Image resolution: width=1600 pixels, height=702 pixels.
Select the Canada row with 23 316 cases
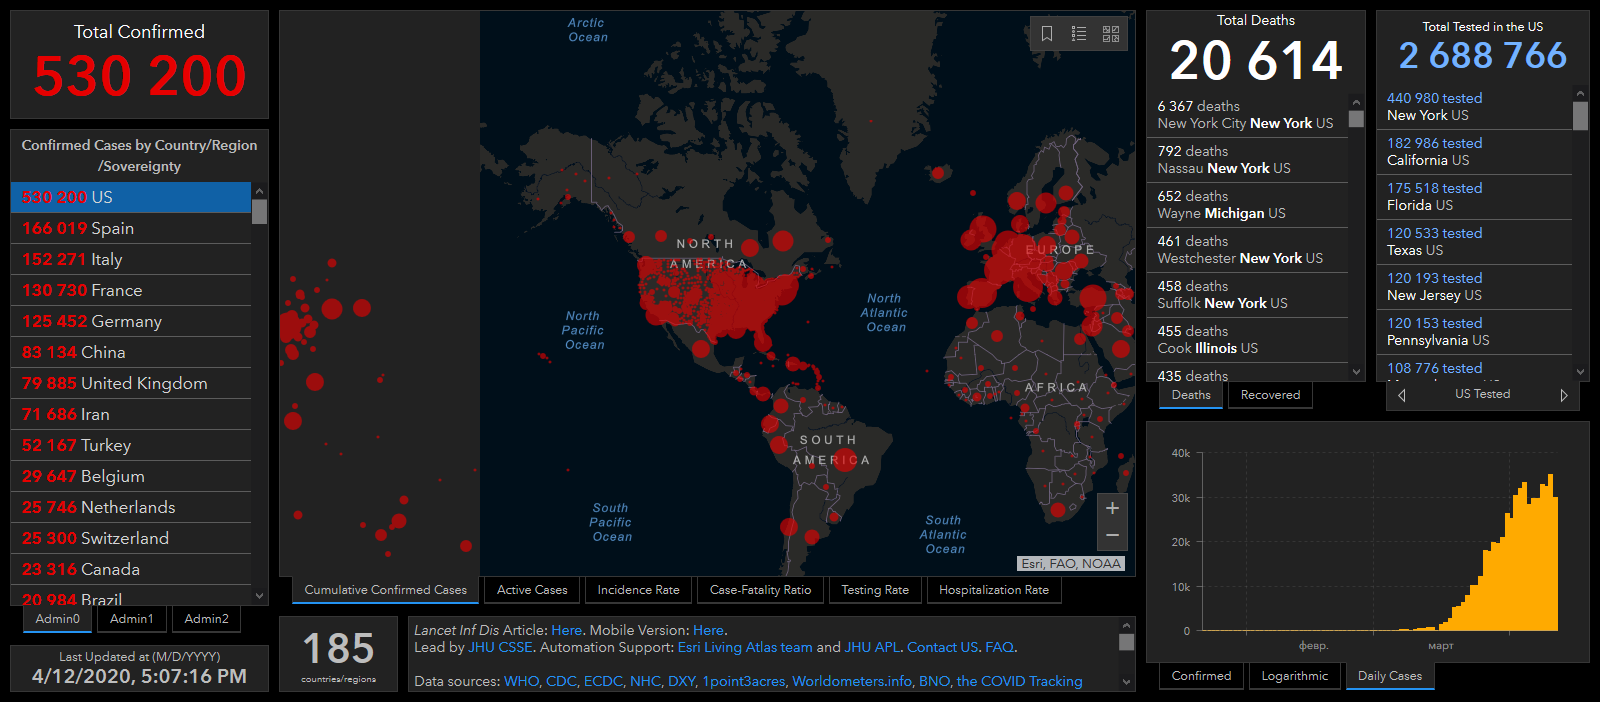pyautogui.click(x=131, y=570)
